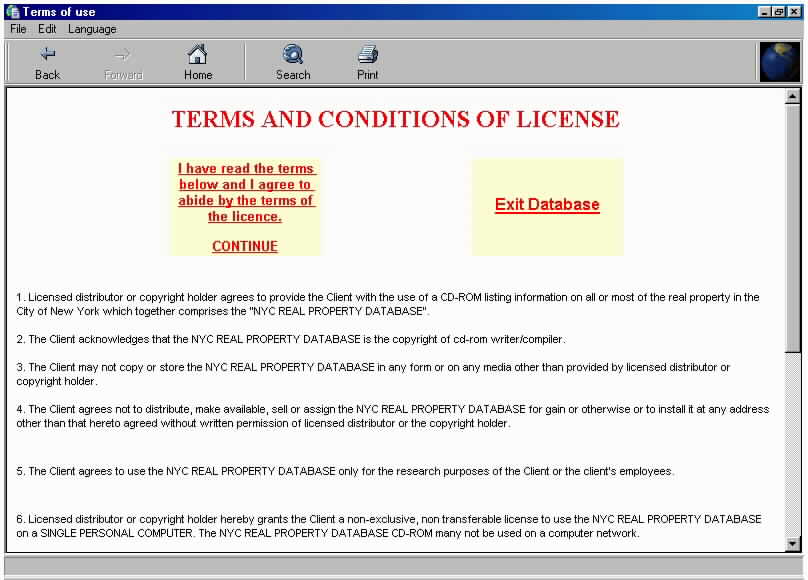Restore down the Terms of use window

click(779, 11)
